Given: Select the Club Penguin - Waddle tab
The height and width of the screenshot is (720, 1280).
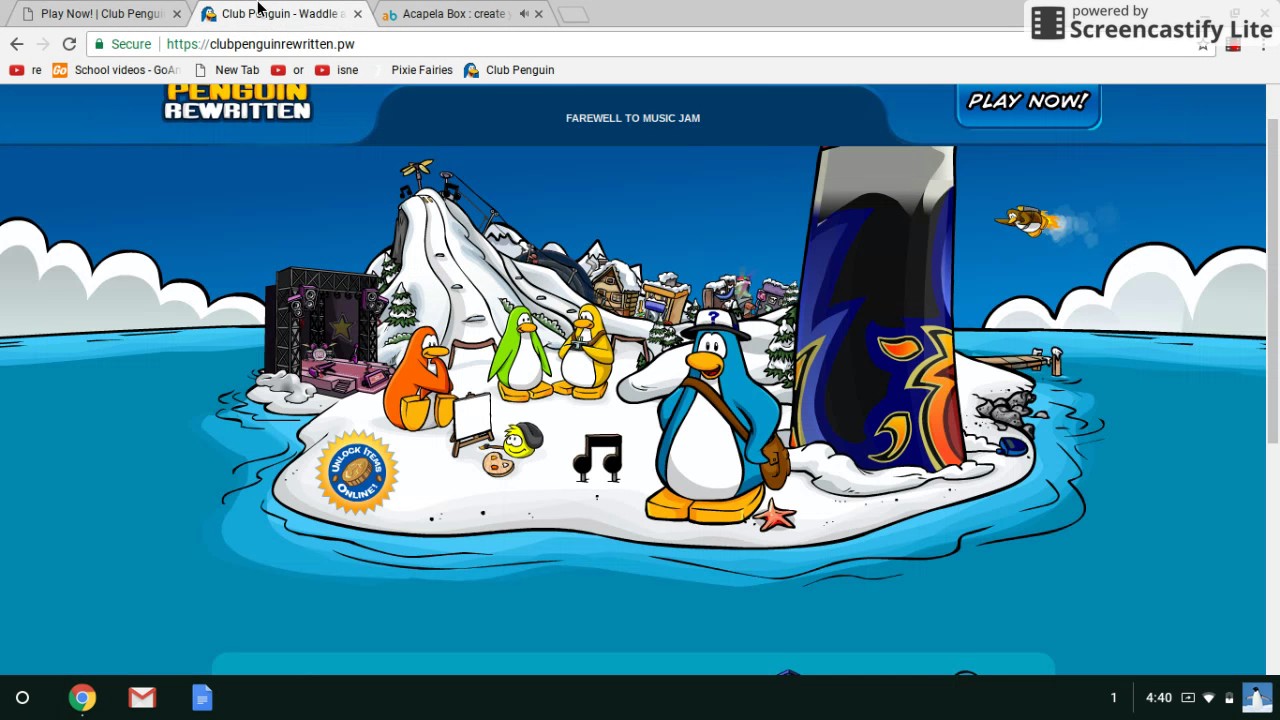Looking at the screenshot, I should pos(282,14).
